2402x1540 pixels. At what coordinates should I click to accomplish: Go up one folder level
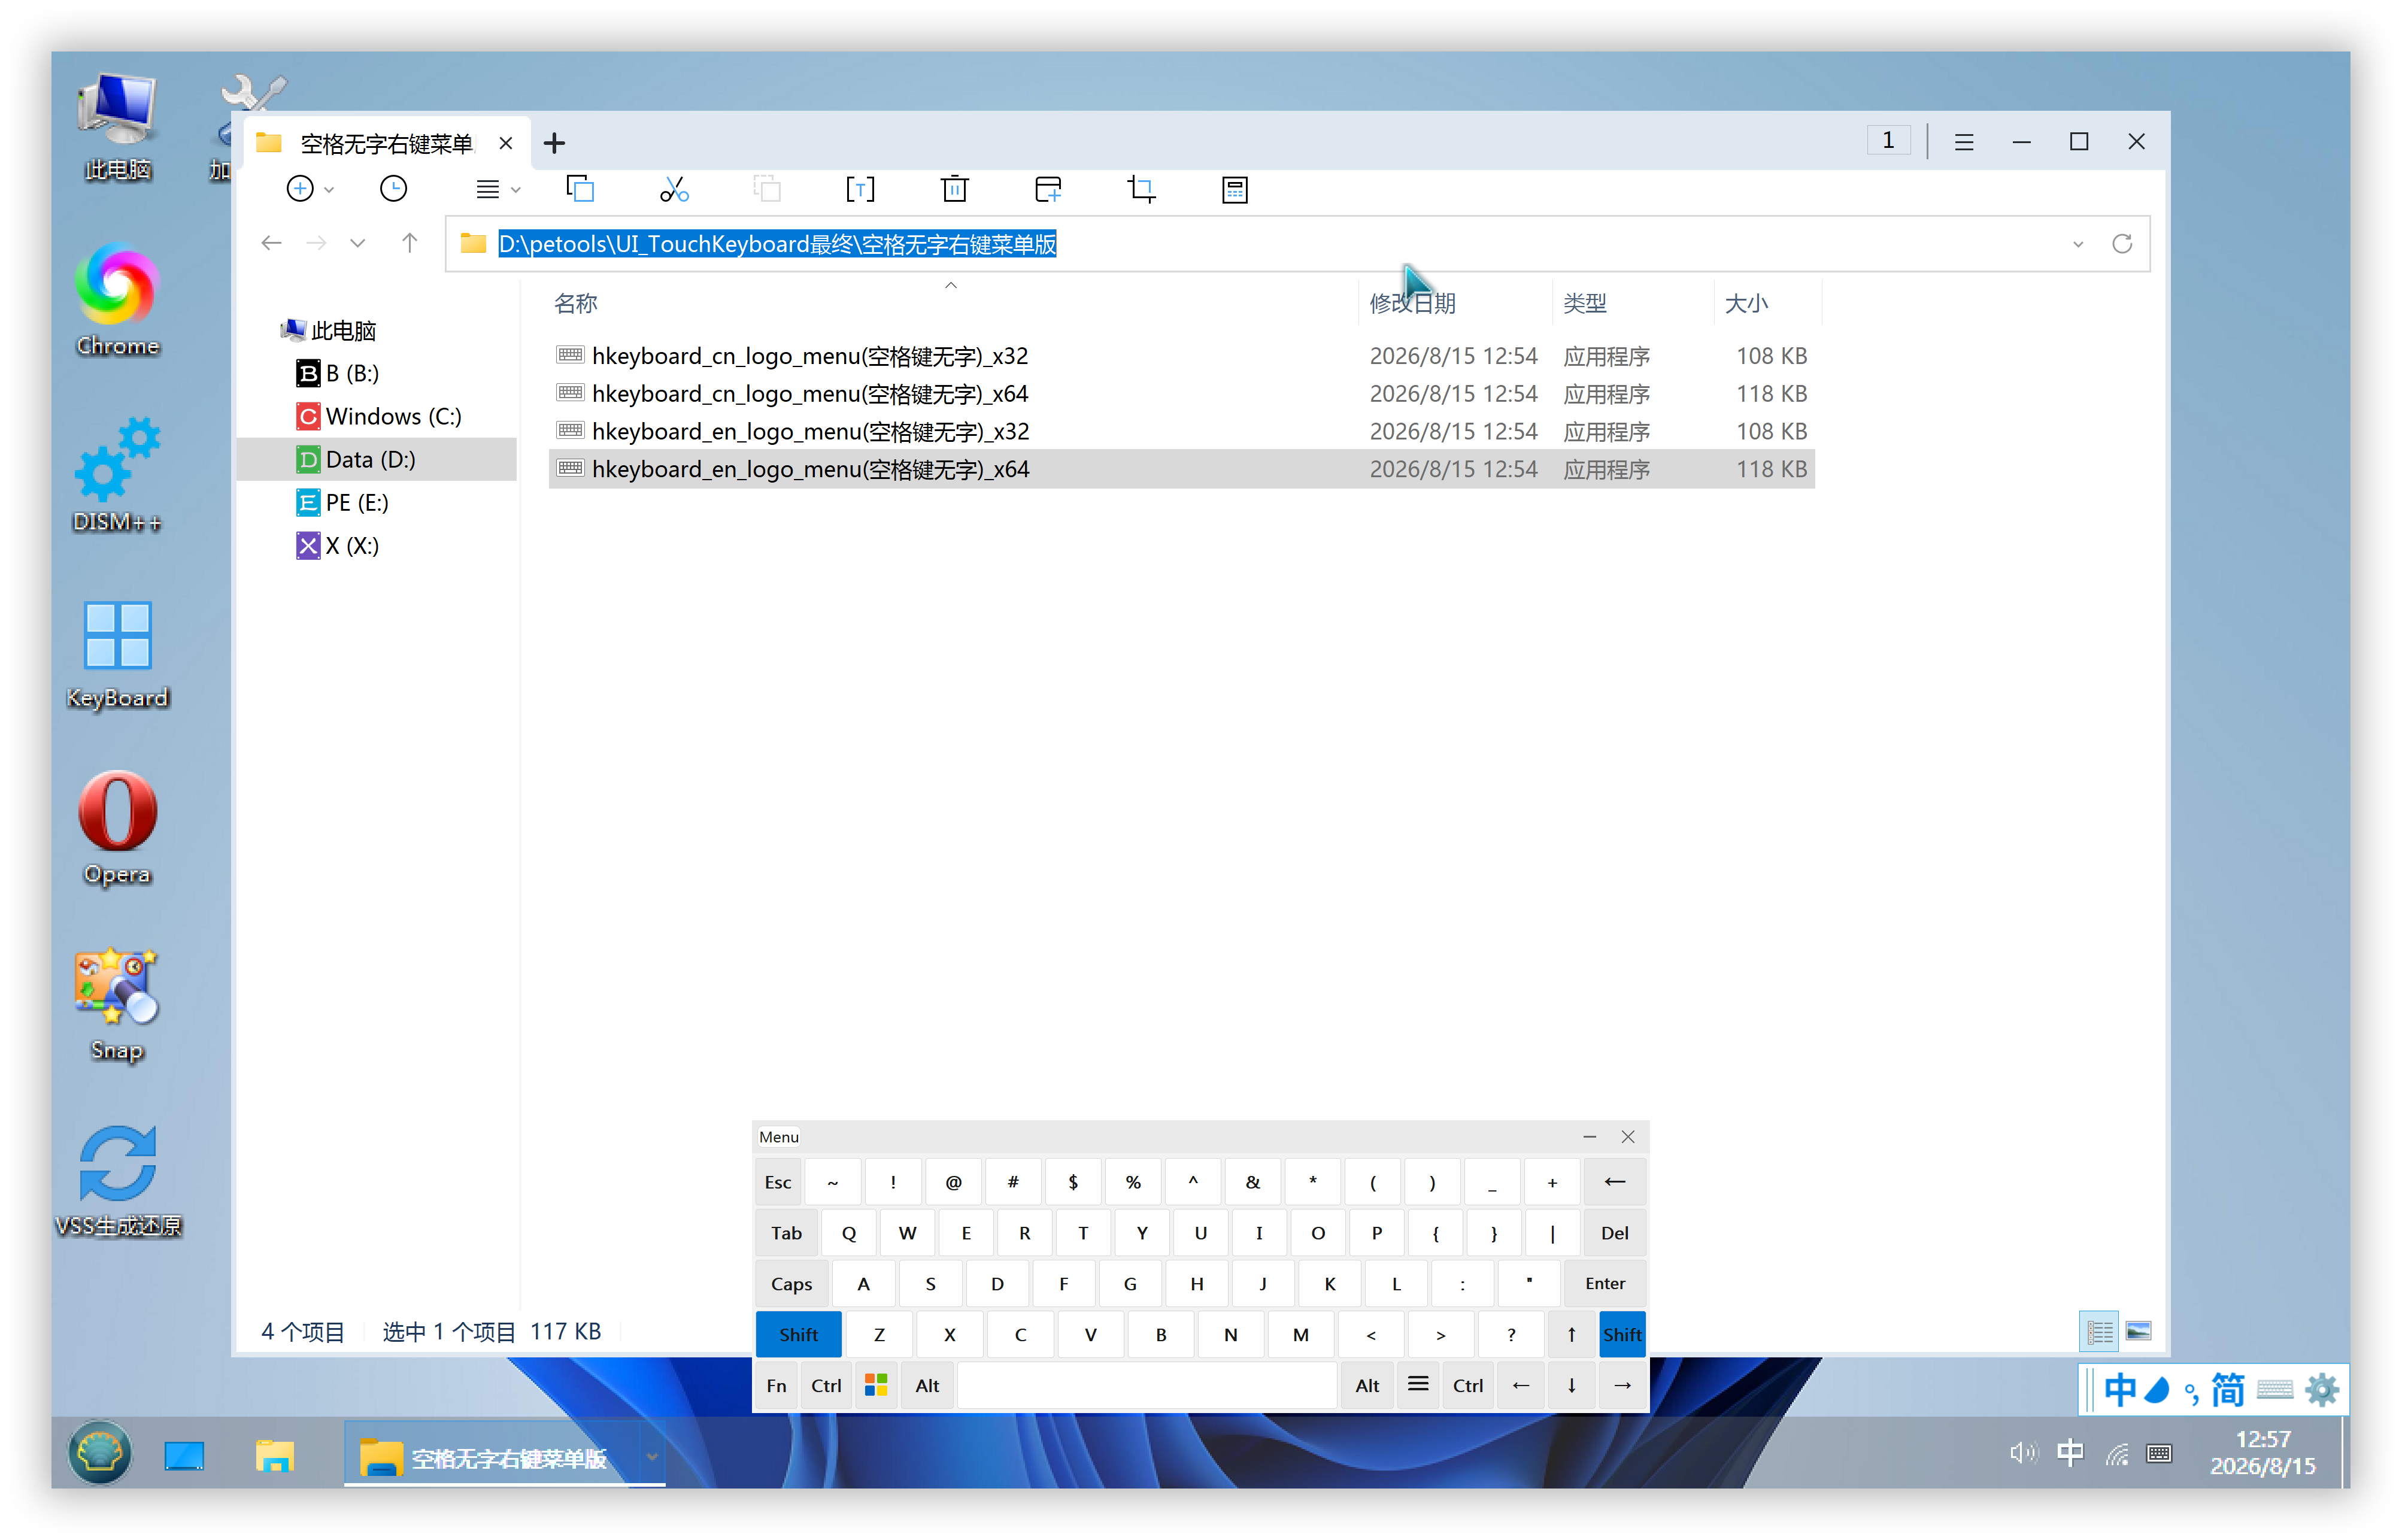coord(409,243)
